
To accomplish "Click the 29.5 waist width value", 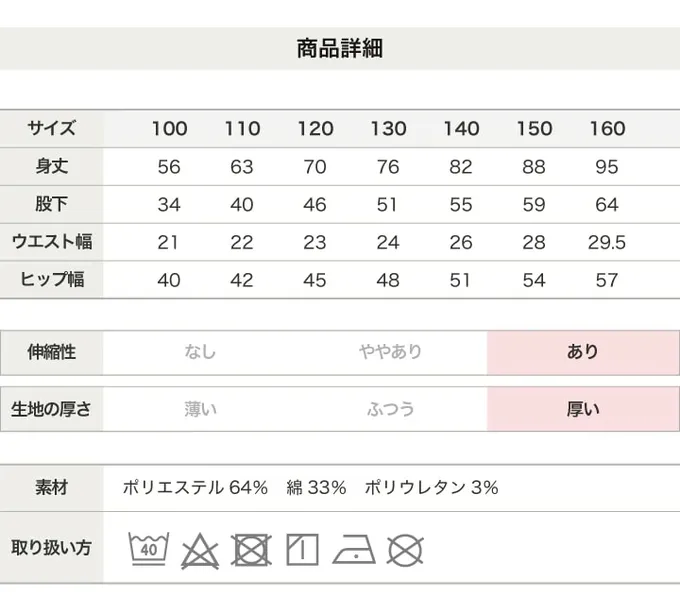I will (607, 242).
